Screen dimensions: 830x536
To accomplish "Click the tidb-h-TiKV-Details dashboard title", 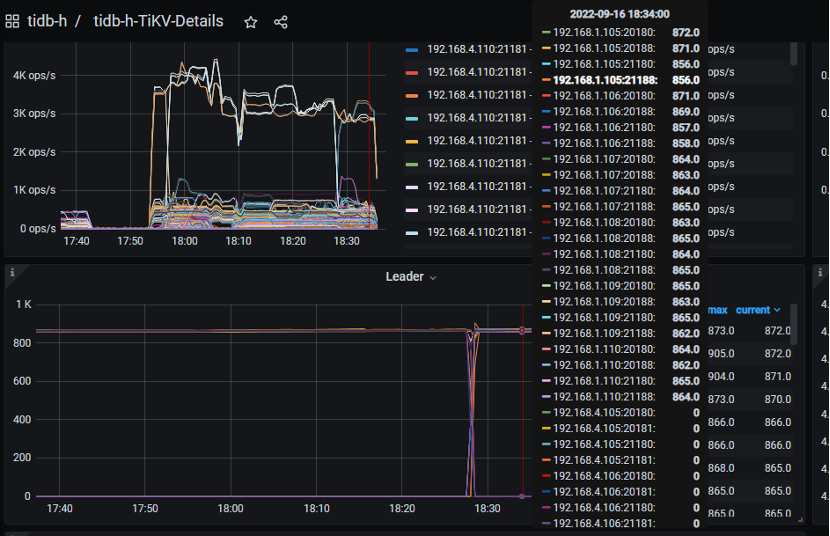I will pos(159,21).
